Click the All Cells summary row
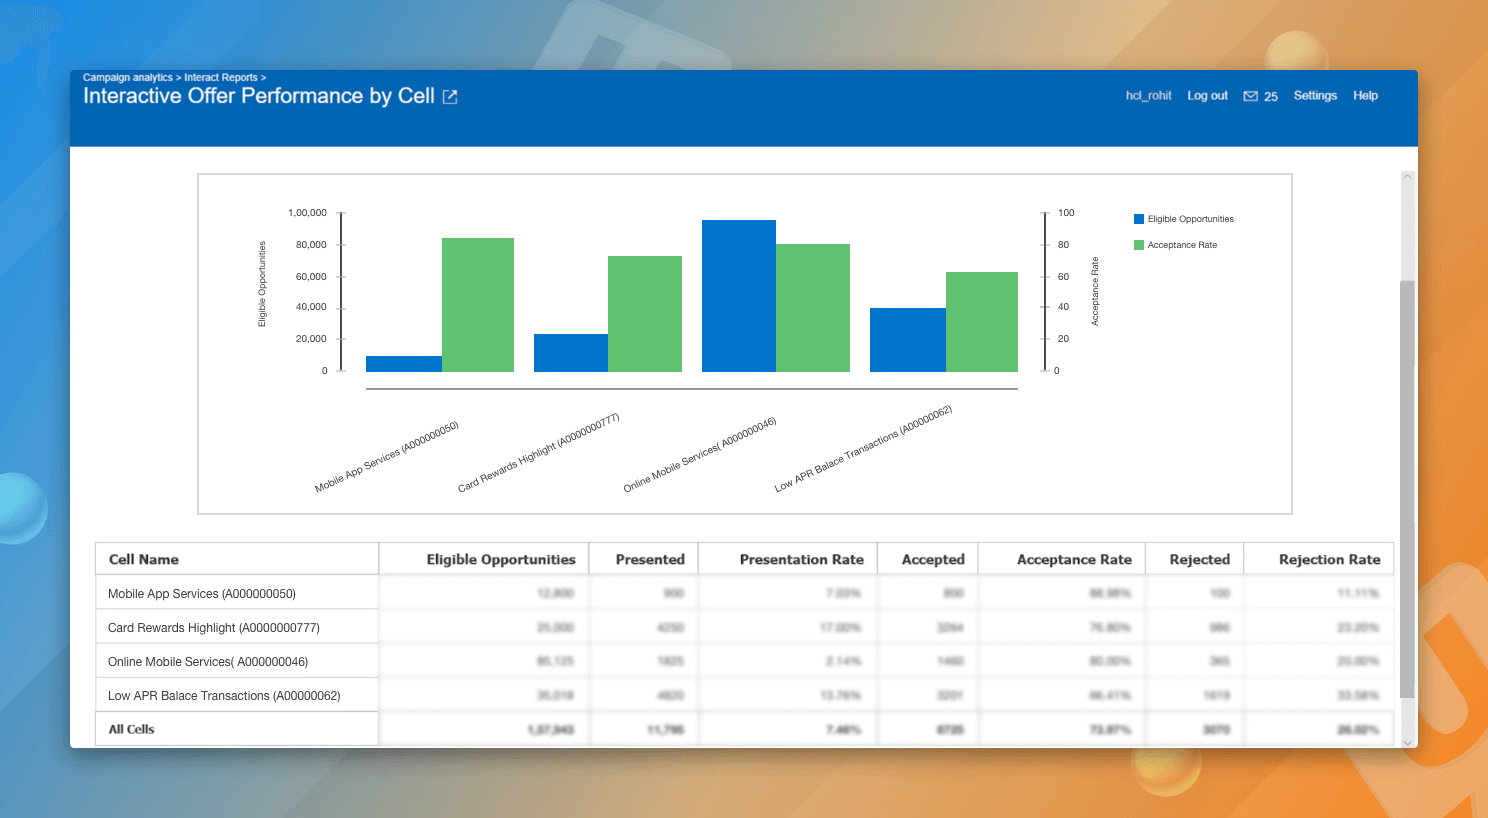 [237, 729]
